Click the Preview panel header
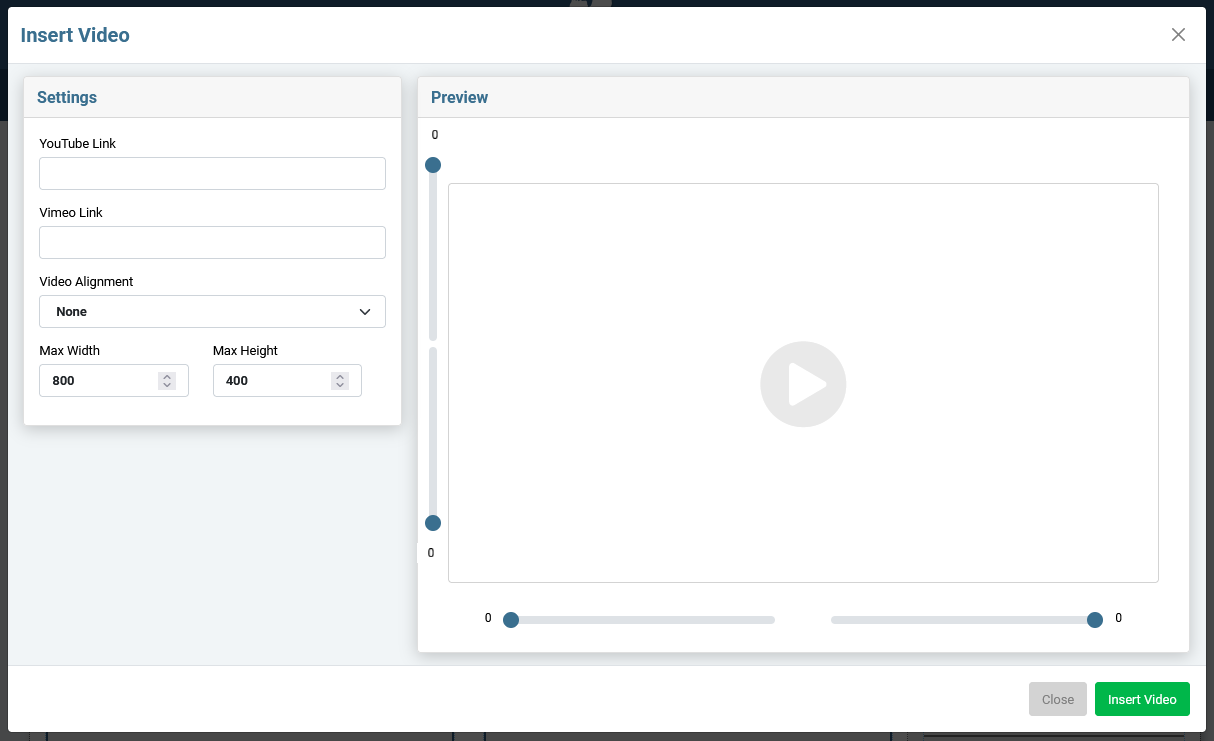The image size is (1214, 741). [803, 97]
